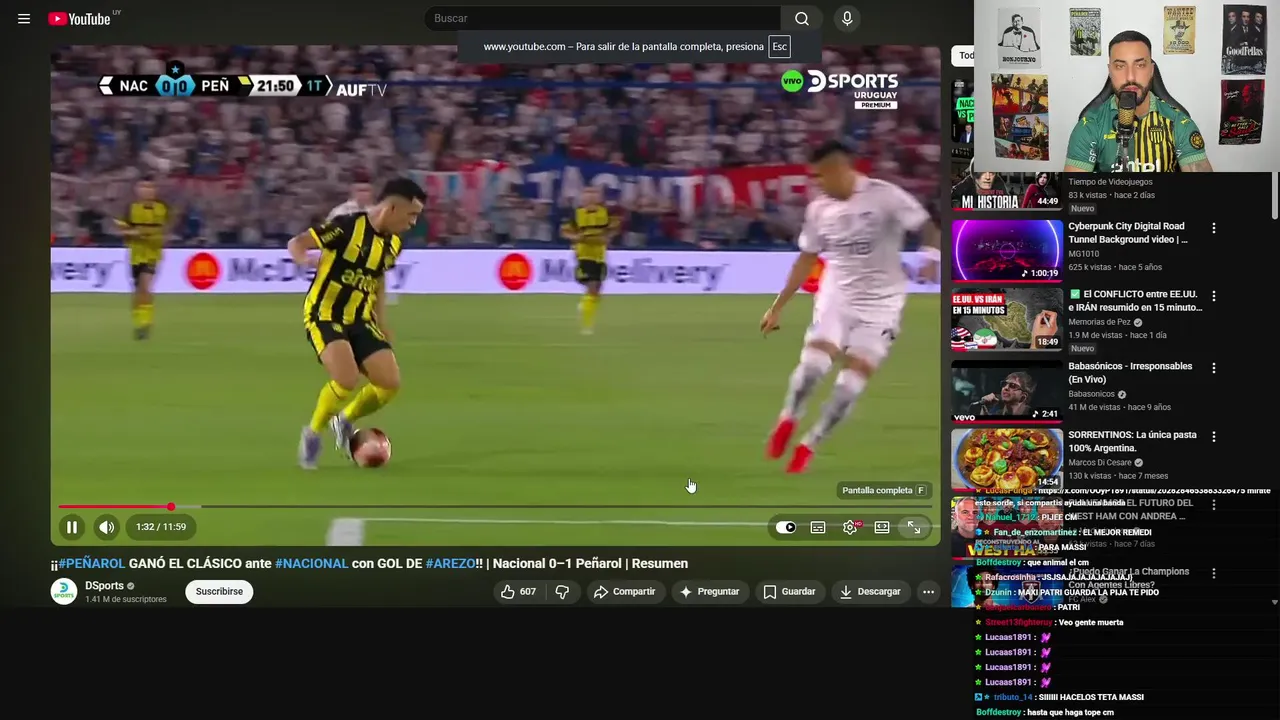
Task: Open the El CONFLICTO entre EE.UU. e IRÁN thumbnail
Action: [x=1006, y=319]
